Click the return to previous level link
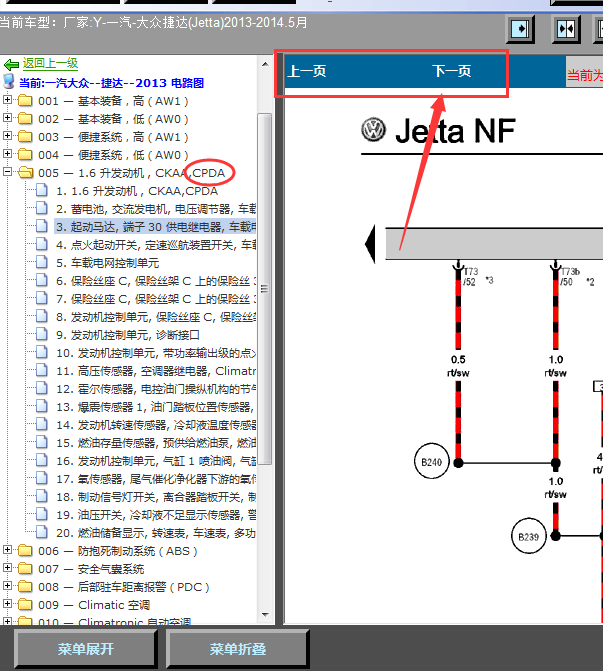 pyautogui.click(x=50, y=63)
